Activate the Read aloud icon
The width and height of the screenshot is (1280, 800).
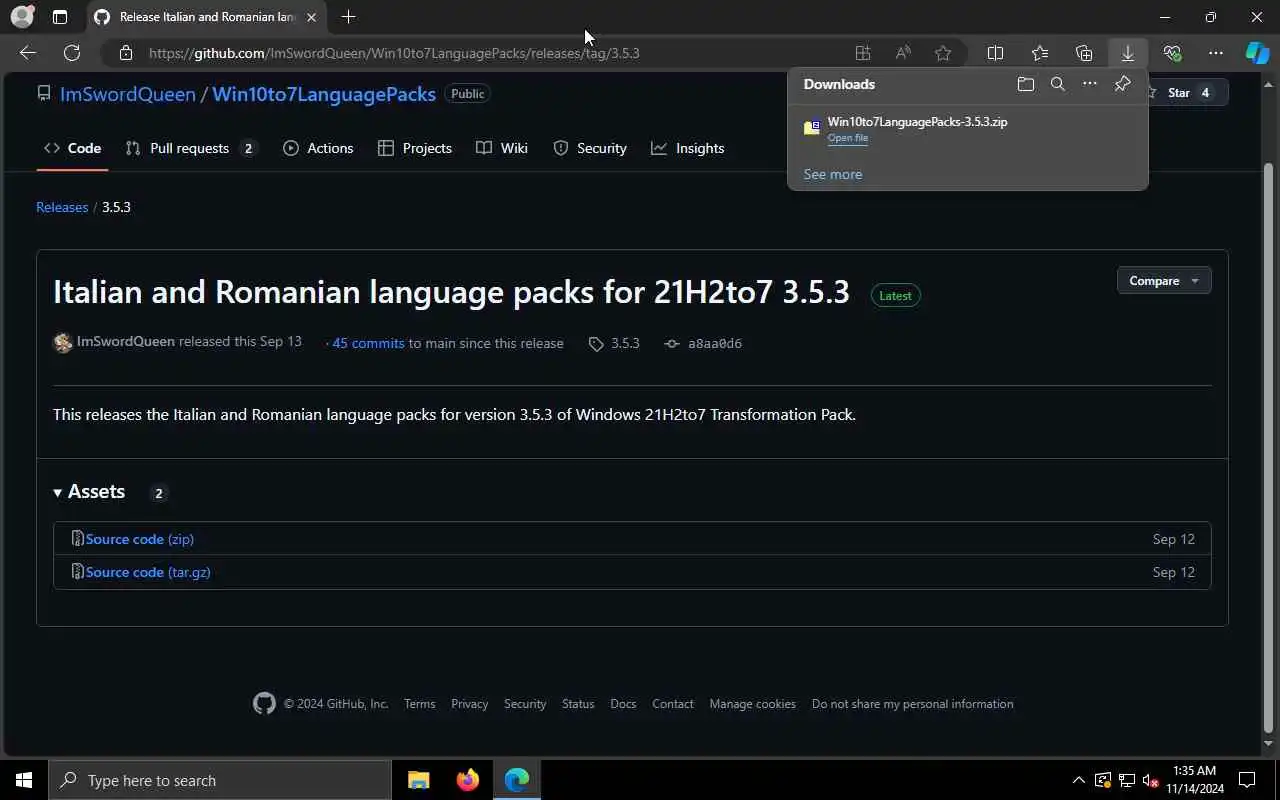[903, 53]
